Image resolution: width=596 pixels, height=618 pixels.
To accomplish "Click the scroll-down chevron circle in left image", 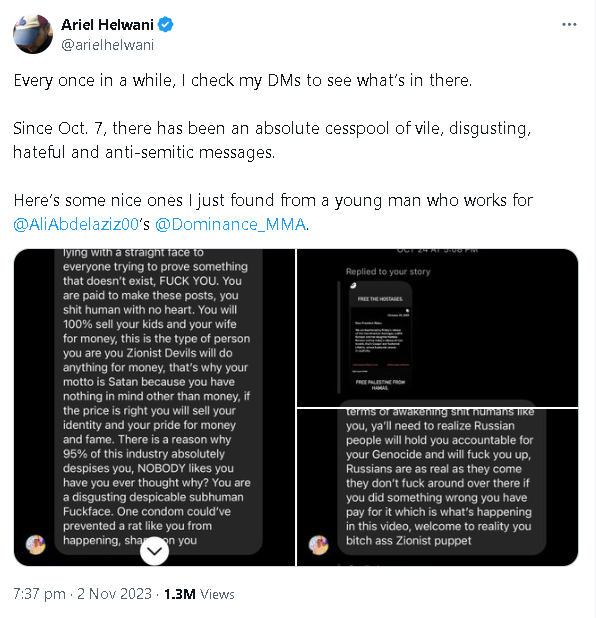I will pyautogui.click(x=154, y=551).
